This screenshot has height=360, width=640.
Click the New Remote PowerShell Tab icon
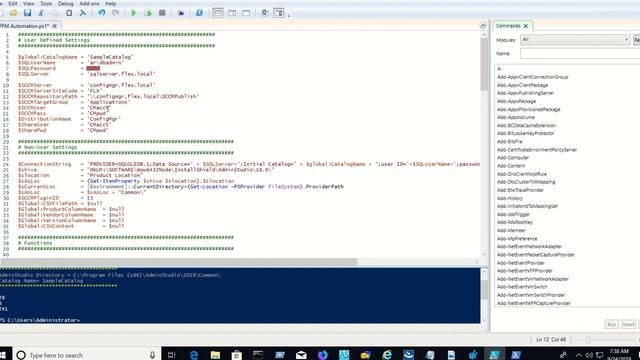coord(180,13)
